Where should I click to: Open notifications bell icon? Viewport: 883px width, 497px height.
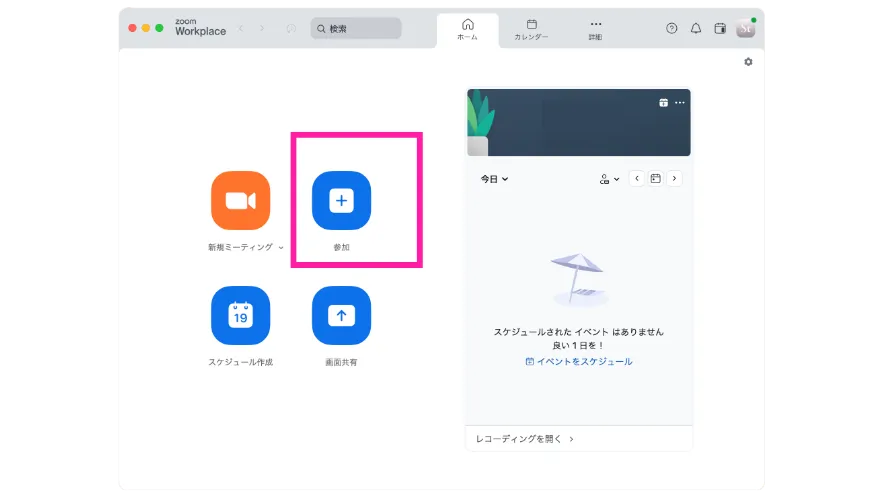click(696, 28)
